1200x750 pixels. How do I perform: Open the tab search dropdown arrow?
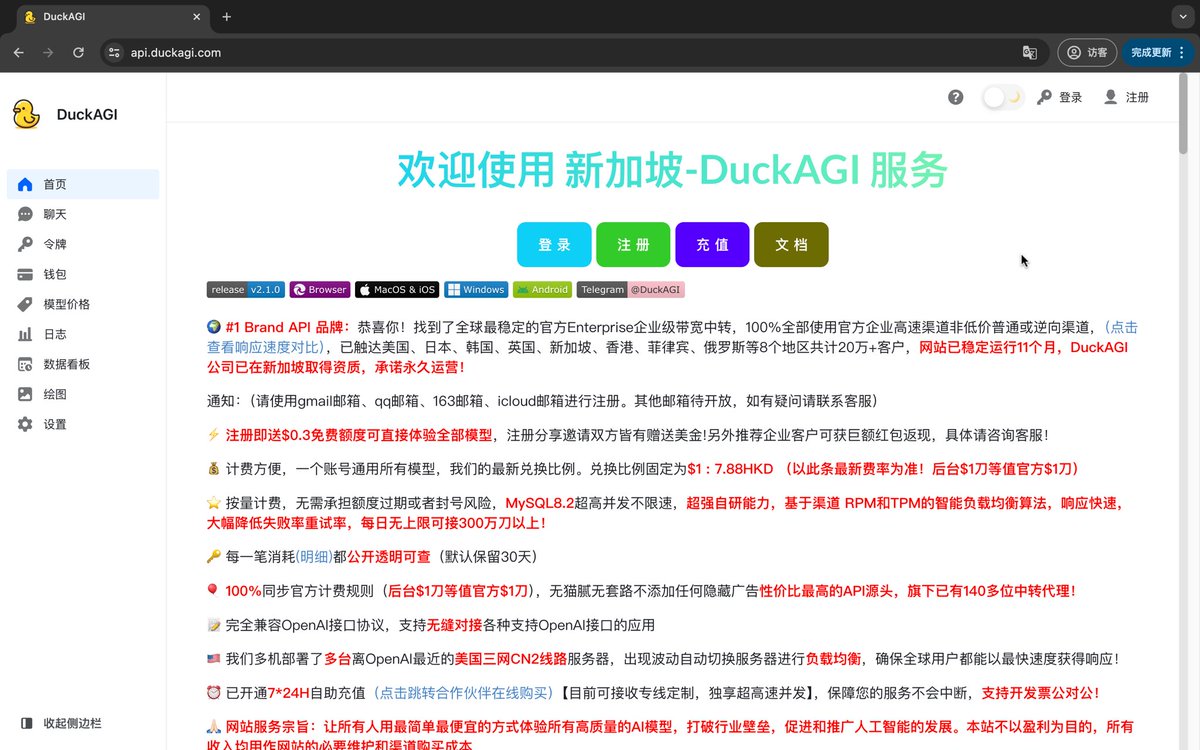[1183, 17]
